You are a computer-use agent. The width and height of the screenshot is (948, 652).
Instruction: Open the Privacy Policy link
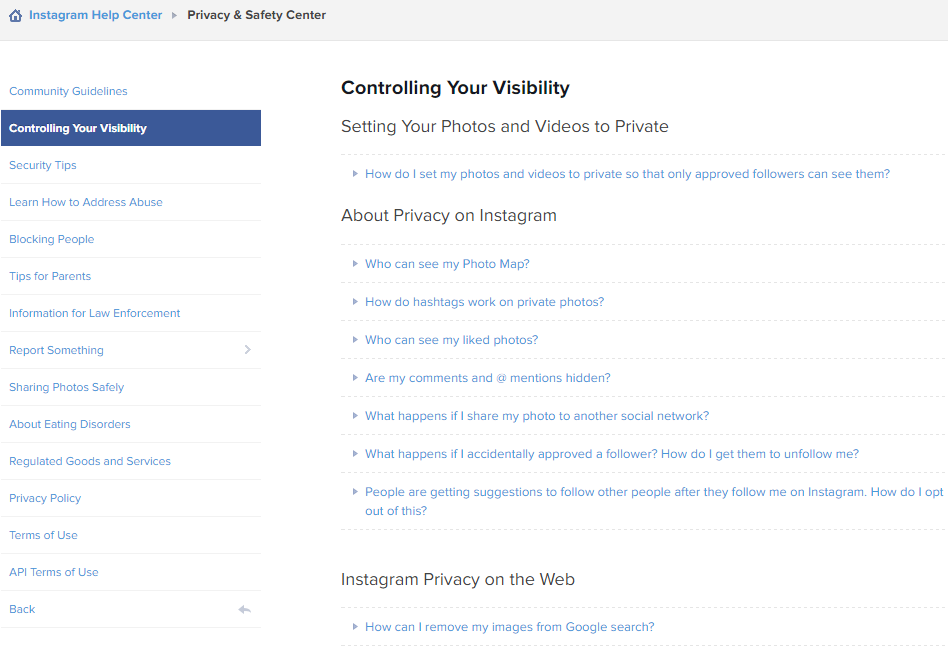pyautogui.click(x=45, y=498)
